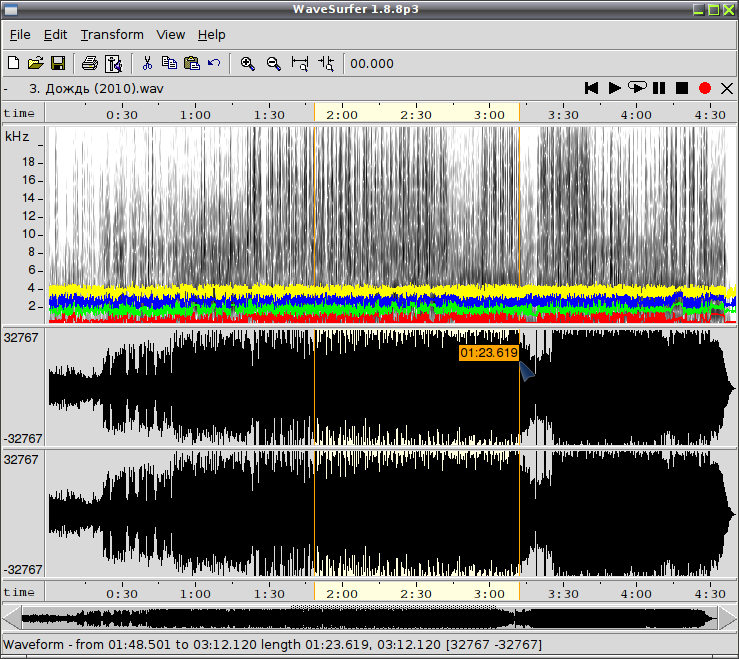Paste with the clipboard icon
Image resolution: width=739 pixels, height=659 pixels.
pyautogui.click(x=192, y=63)
